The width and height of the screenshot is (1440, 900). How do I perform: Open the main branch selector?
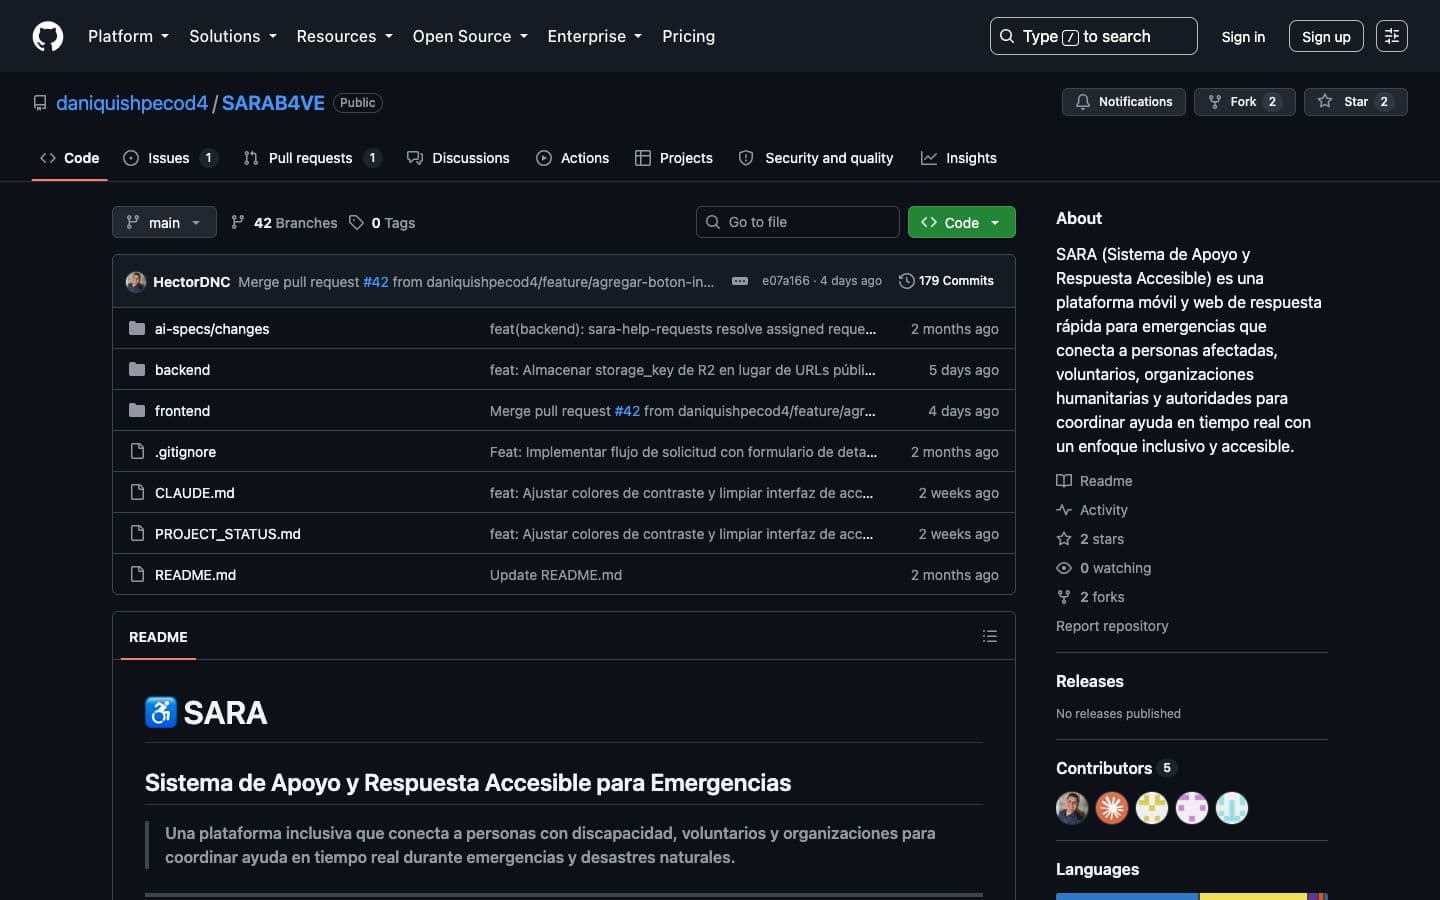(164, 222)
